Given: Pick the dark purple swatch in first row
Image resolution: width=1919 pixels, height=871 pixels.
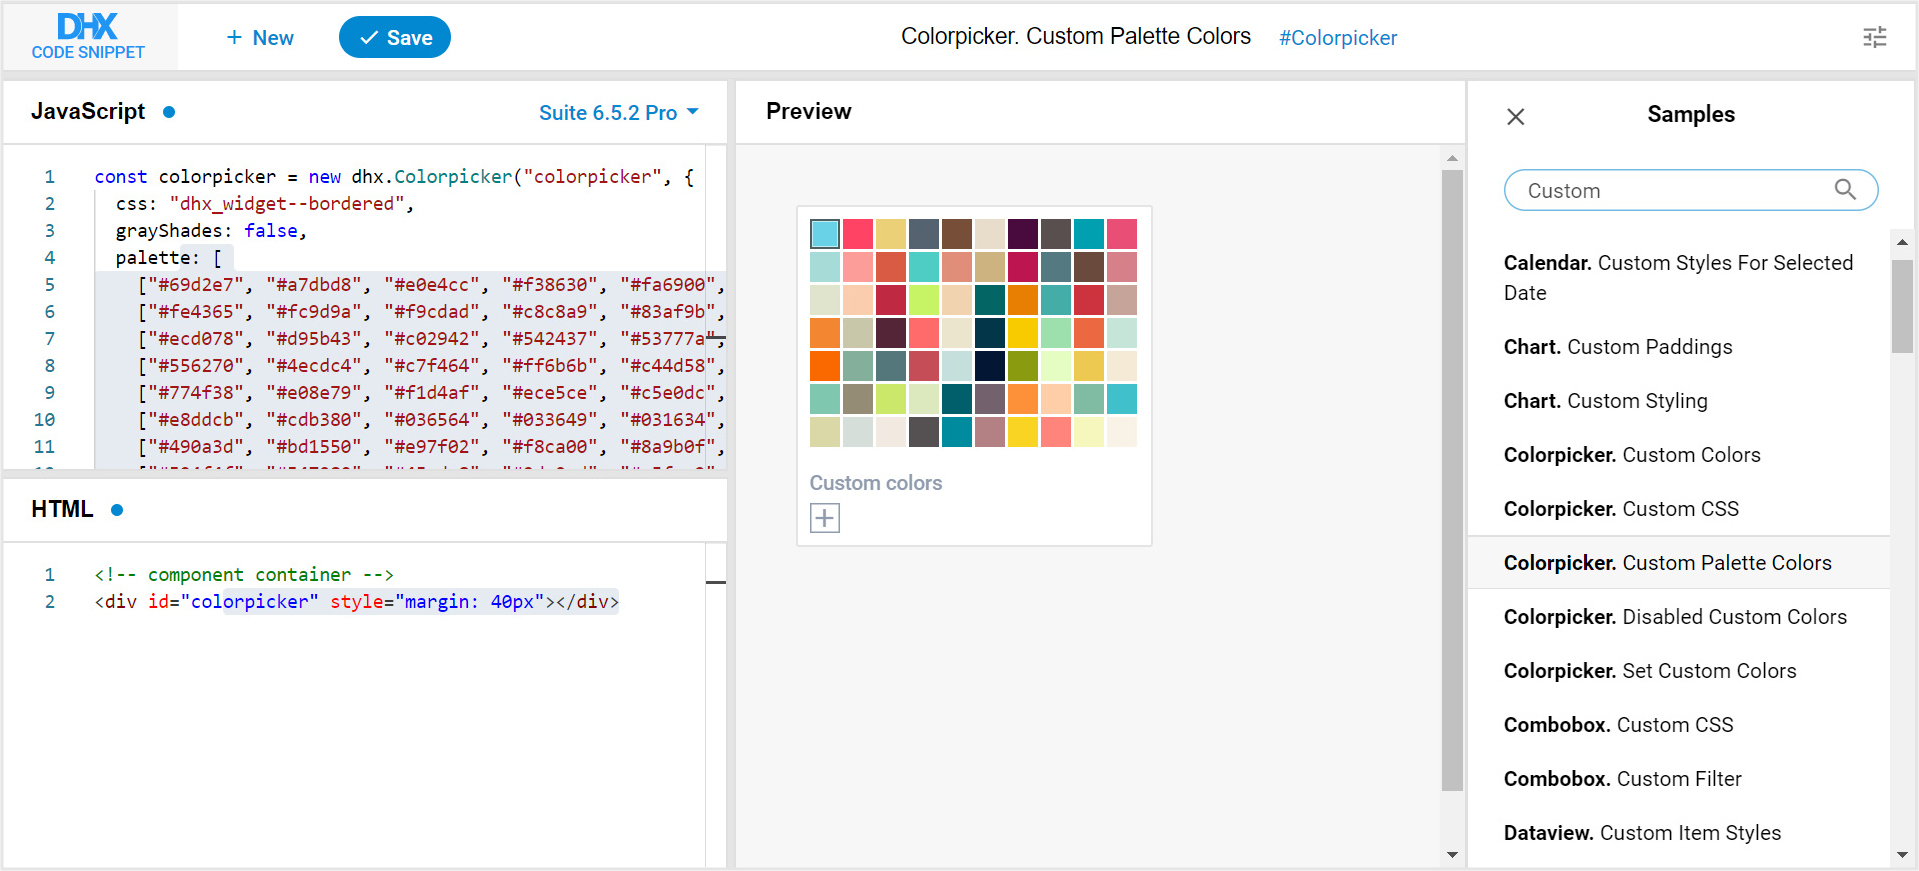Looking at the screenshot, I should [1023, 234].
